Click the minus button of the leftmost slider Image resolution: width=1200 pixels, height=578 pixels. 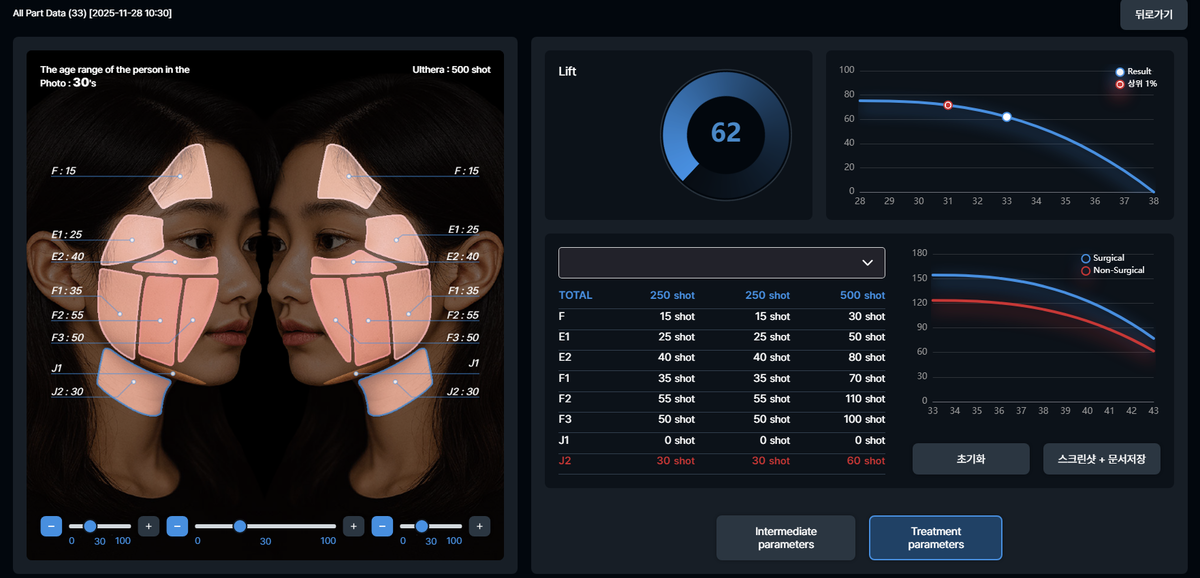[x=51, y=526]
